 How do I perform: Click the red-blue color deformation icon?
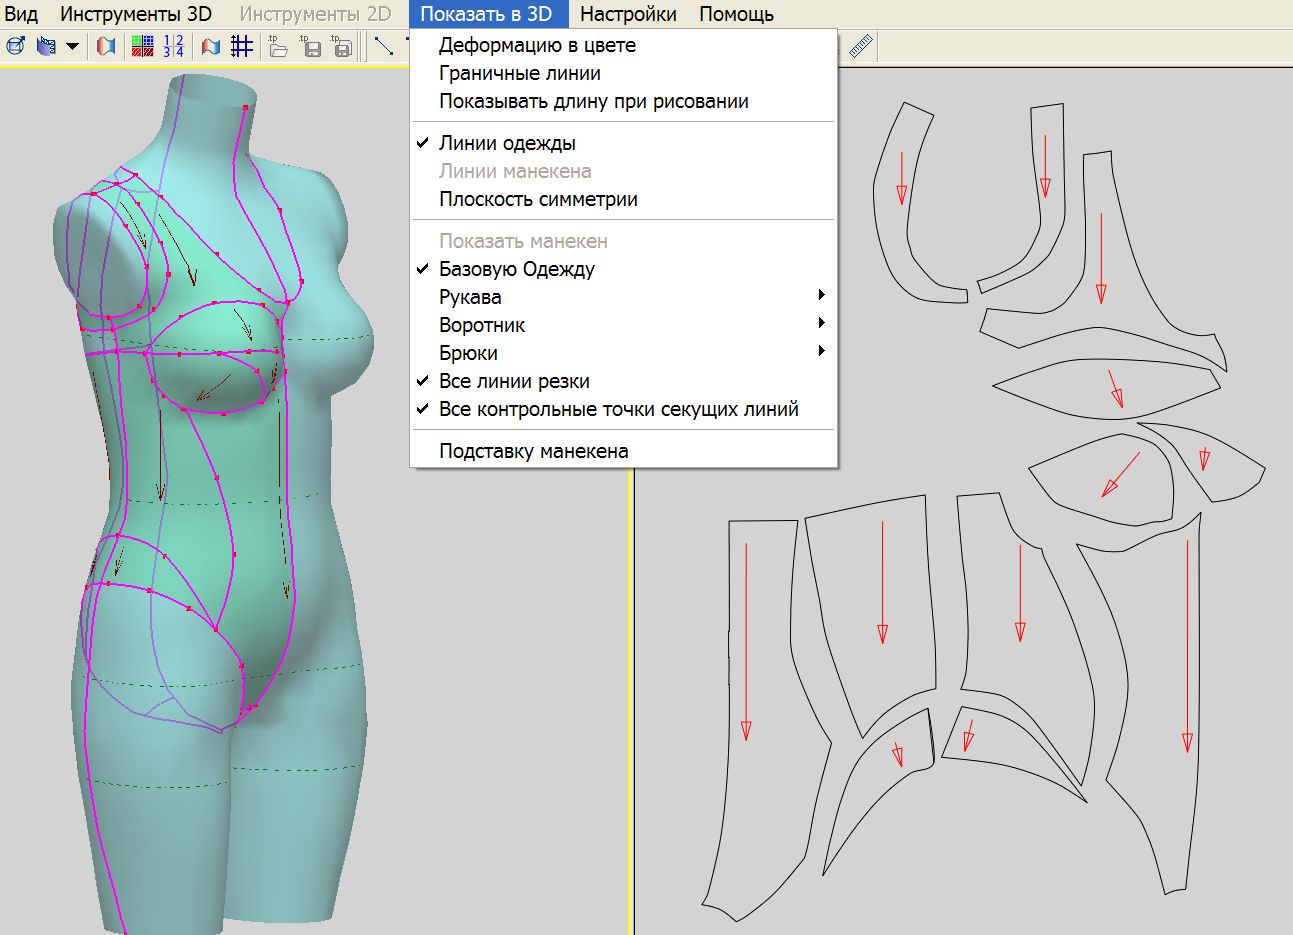click(106, 46)
